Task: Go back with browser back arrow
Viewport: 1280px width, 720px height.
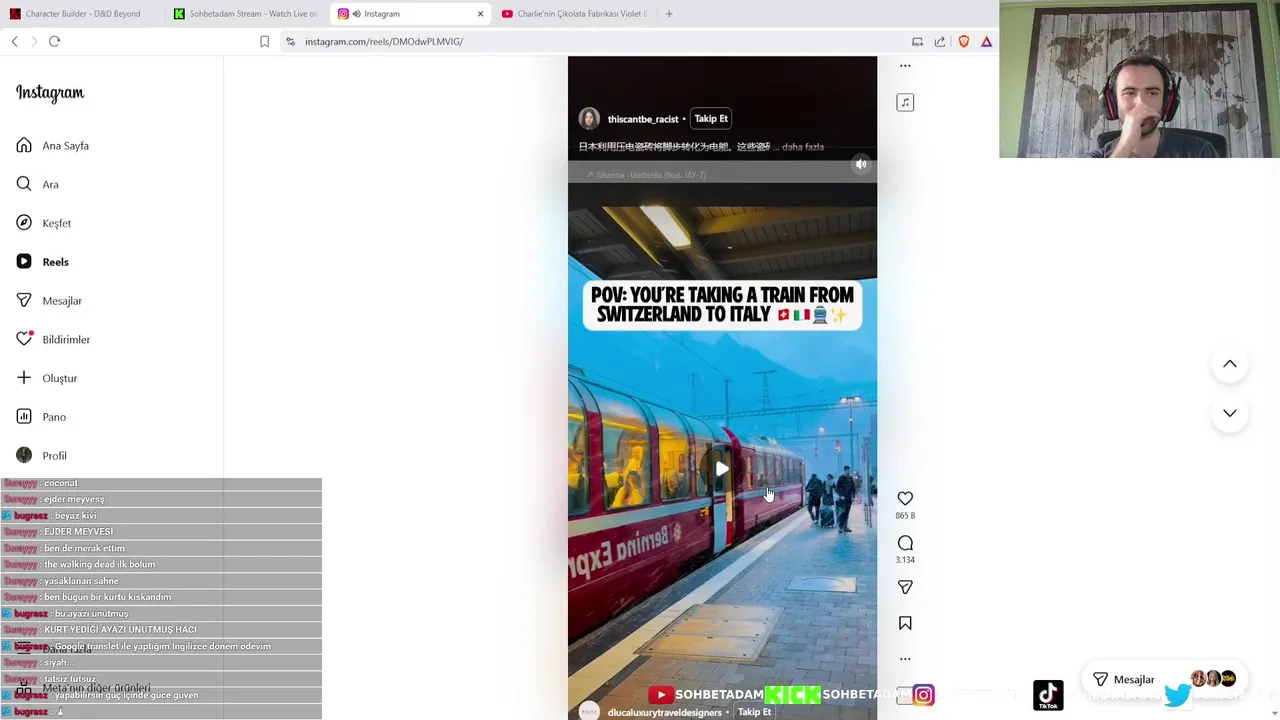Action: pos(15,41)
